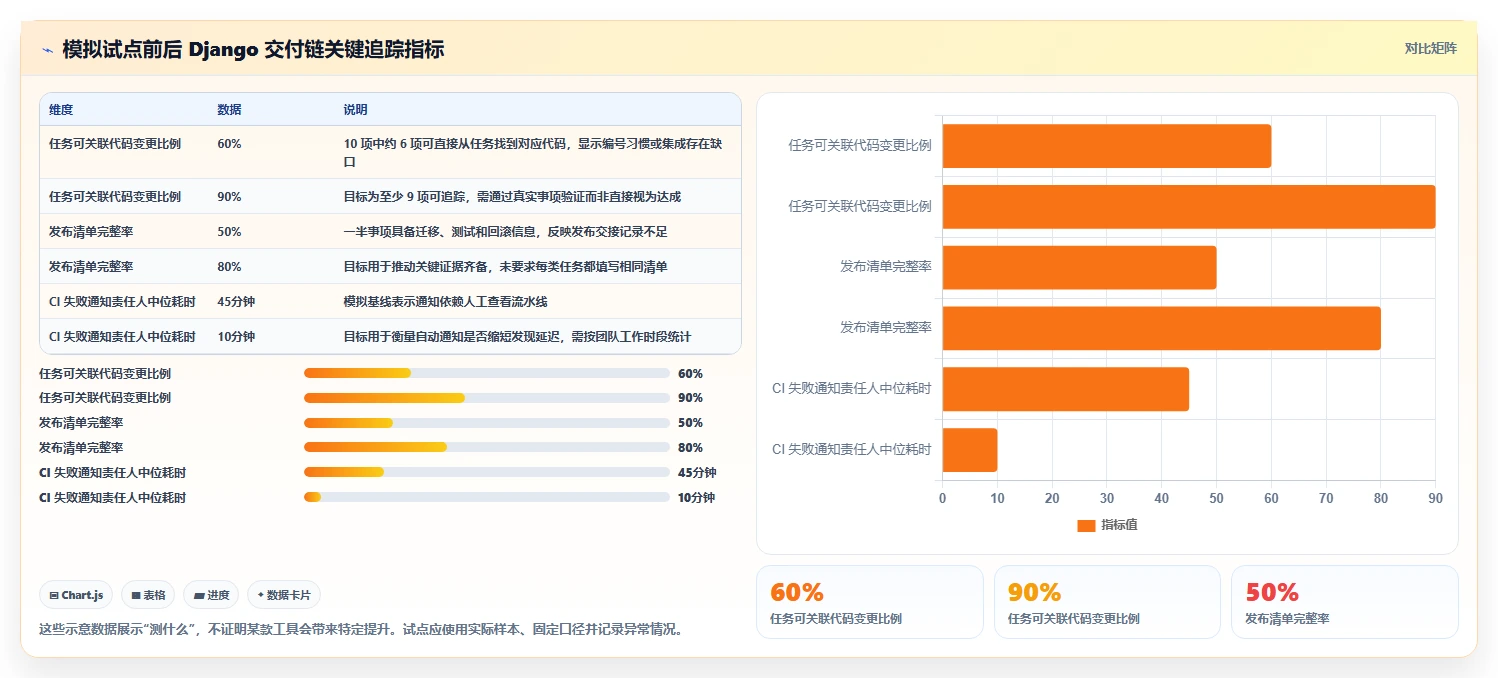Click the 发布清单完整率 progress bar showing 80%

pyautogui.click(x=486, y=448)
